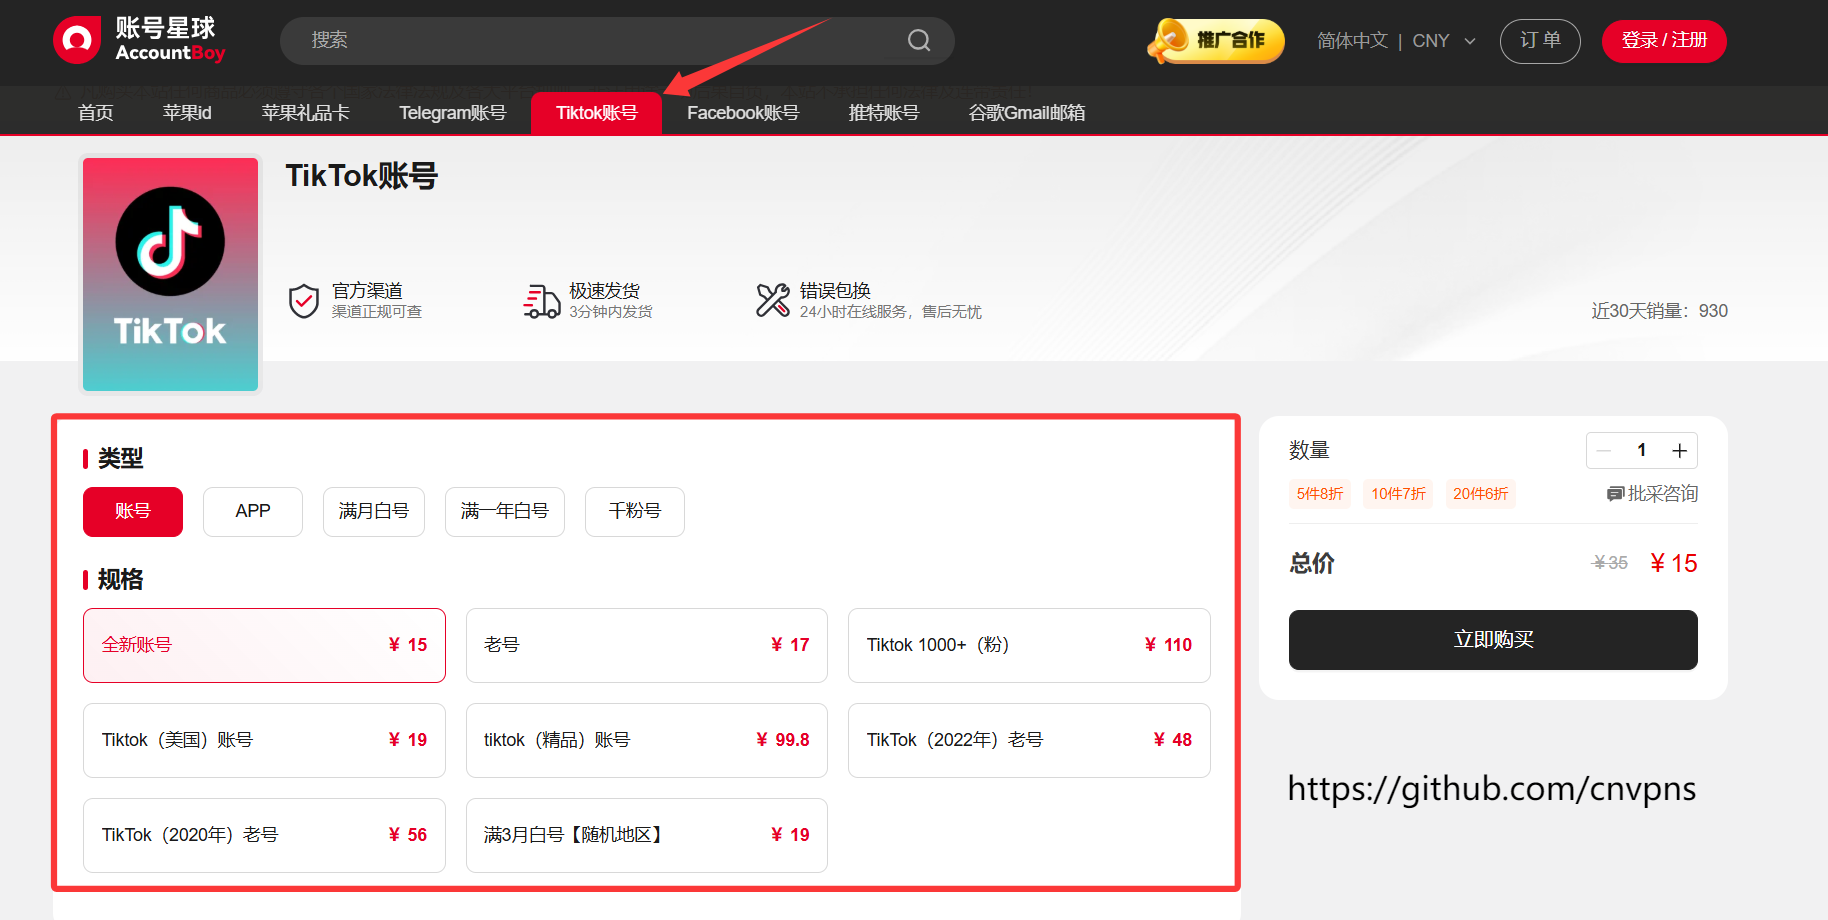Image resolution: width=1828 pixels, height=920 pixels.
Task: Click the 订单 orders button
Action: [1540, 41]
